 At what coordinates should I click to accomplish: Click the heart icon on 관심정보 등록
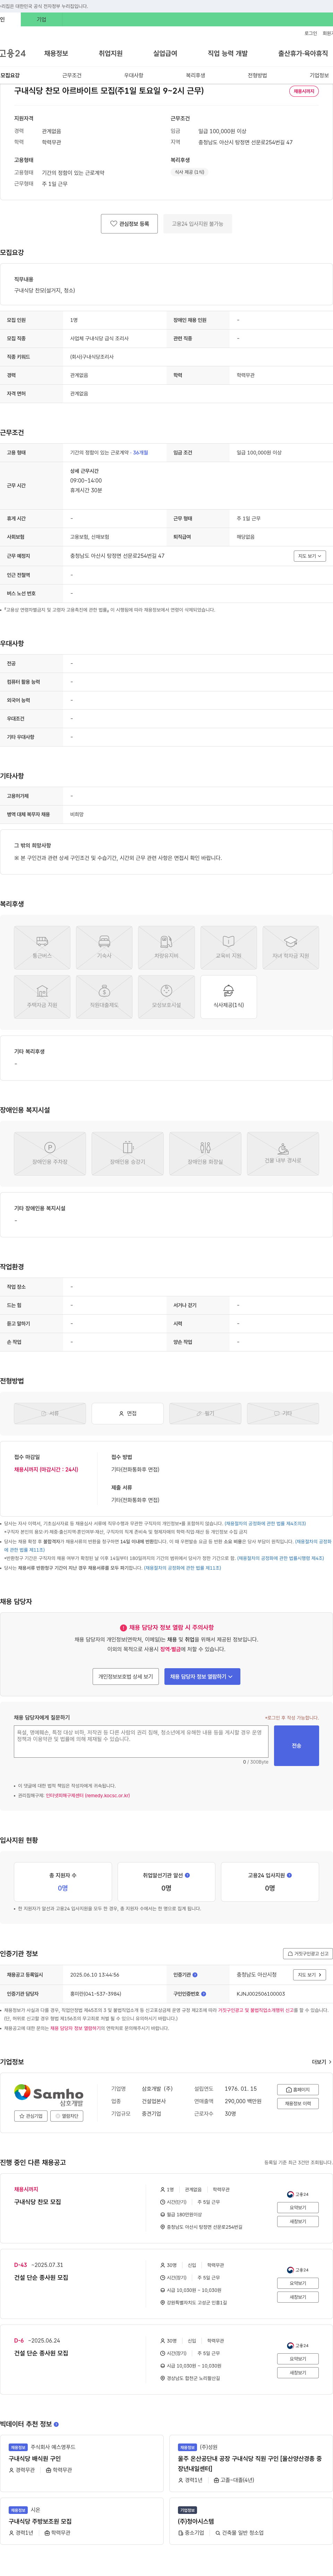point(114,224)
